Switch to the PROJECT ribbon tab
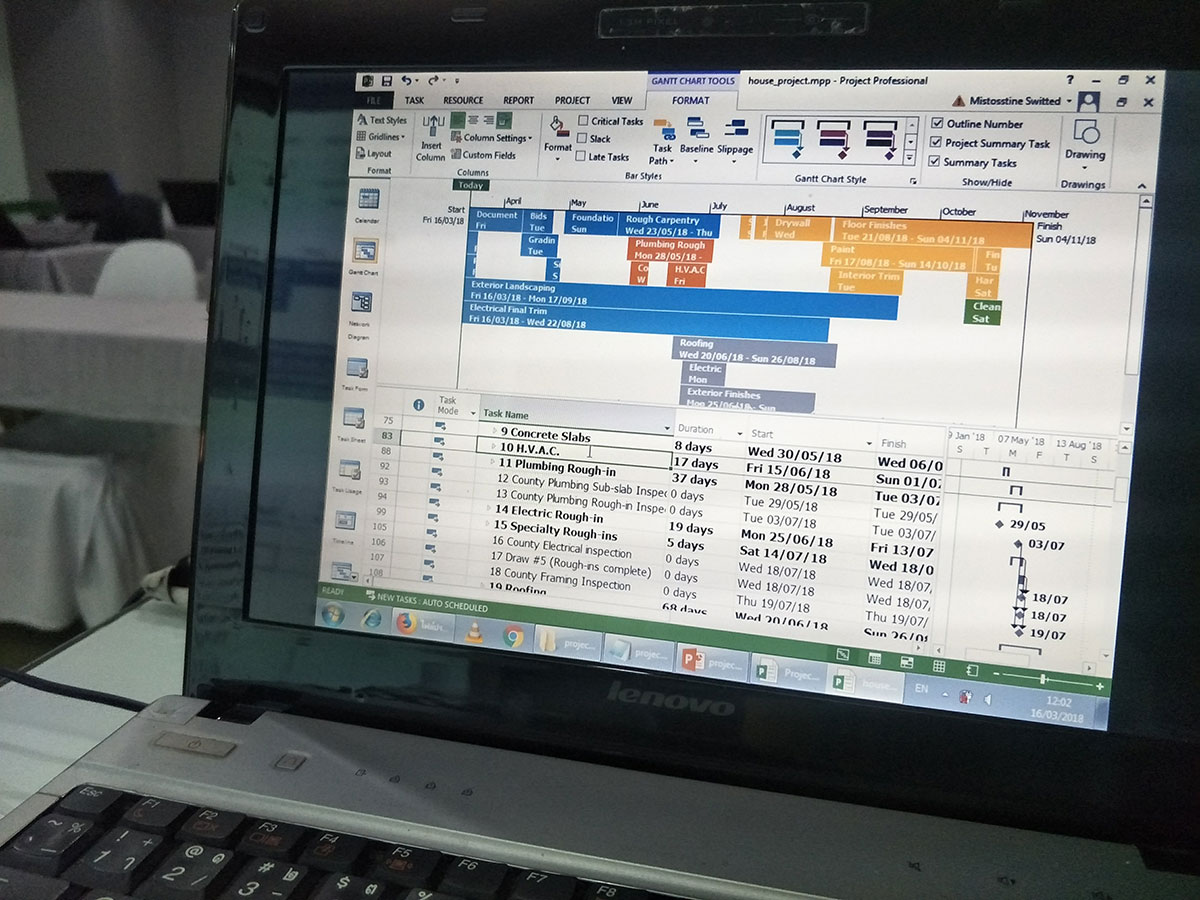Screen dimensions: 1200x900 [572, 100]
